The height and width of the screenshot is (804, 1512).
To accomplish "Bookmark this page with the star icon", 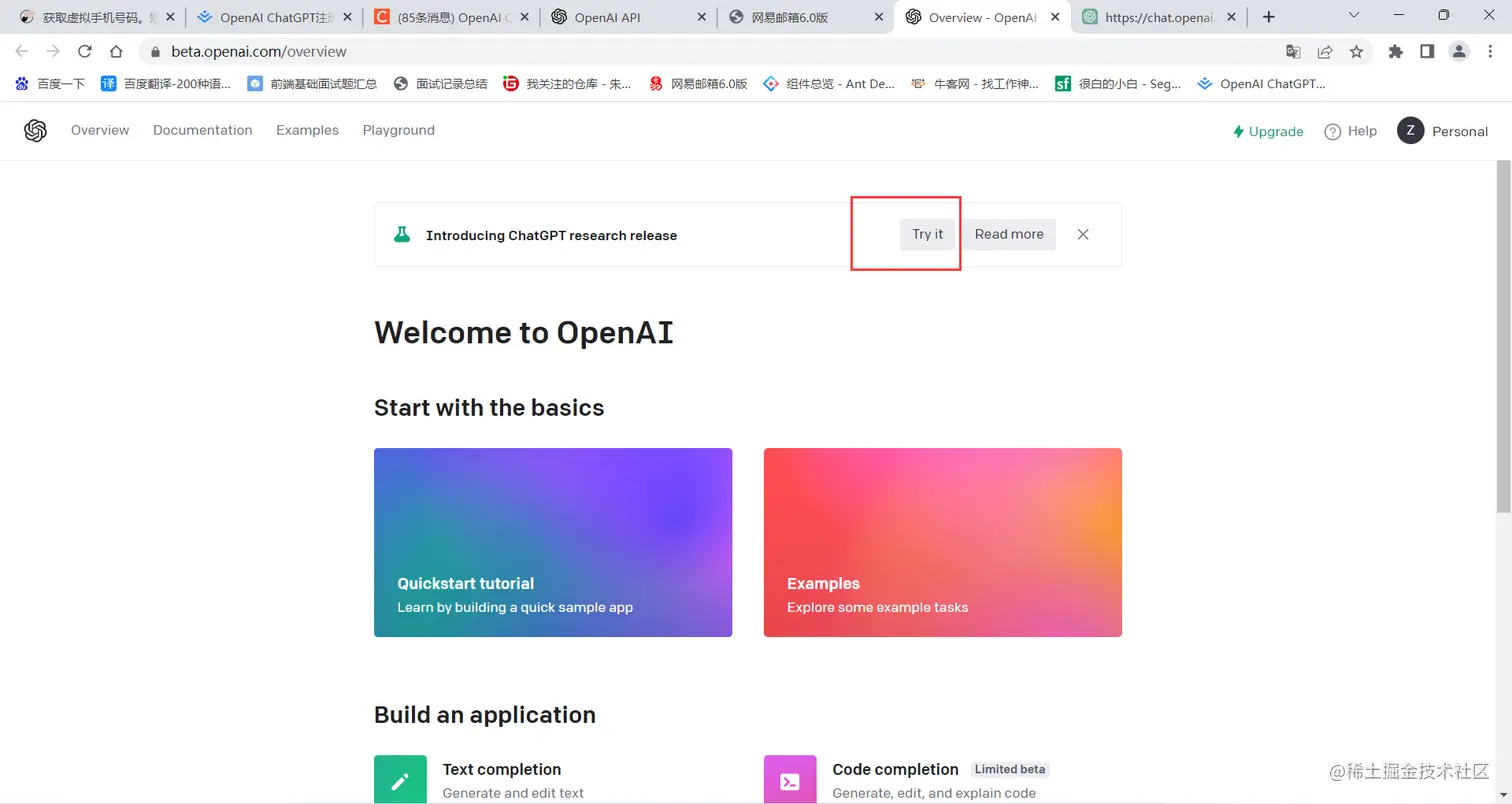I will pos(1356,51).
